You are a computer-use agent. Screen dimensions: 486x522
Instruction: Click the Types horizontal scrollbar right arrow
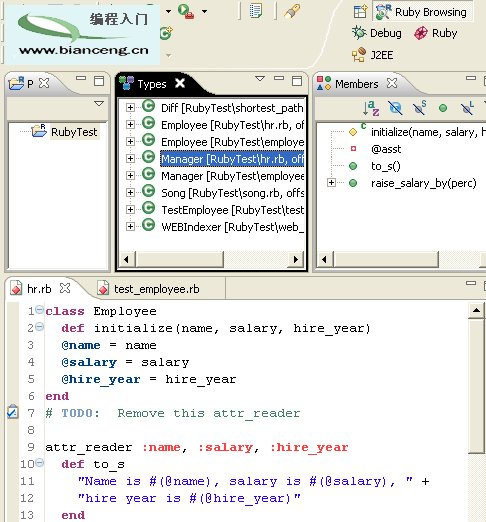pyautogui.click(x=295, y=259)
